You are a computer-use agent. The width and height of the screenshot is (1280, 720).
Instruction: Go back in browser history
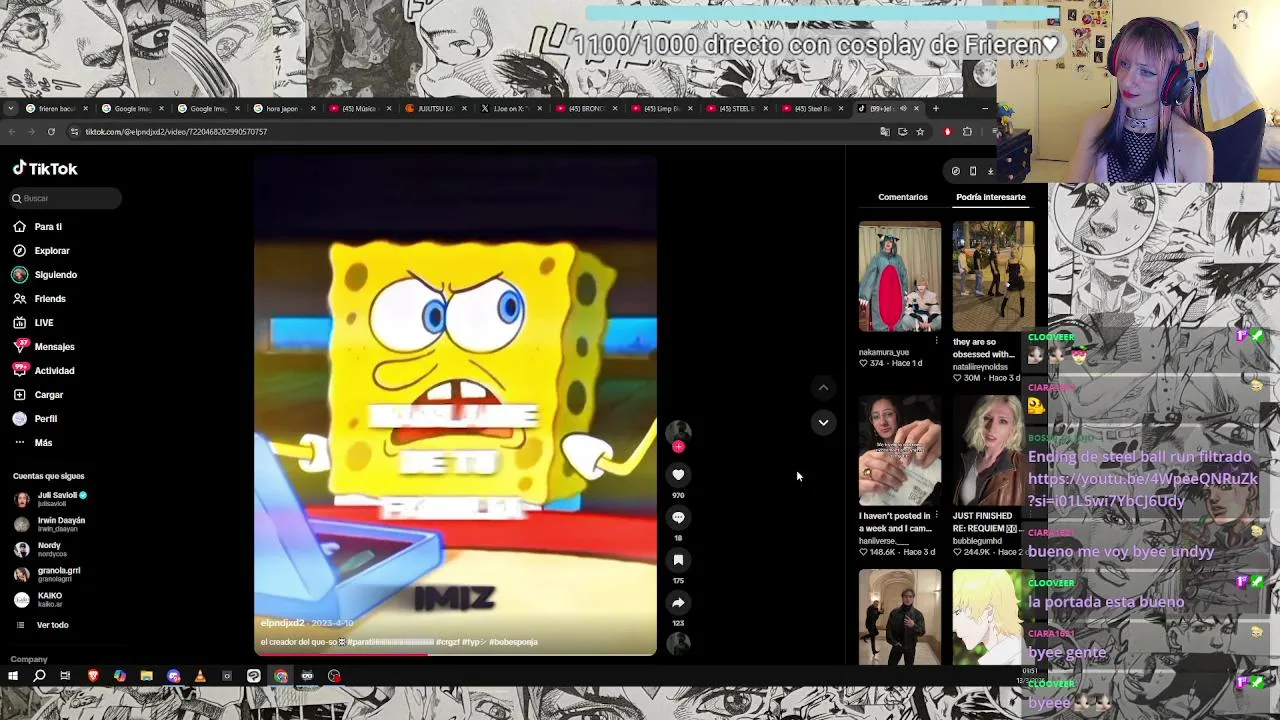[x=12, y=132]
